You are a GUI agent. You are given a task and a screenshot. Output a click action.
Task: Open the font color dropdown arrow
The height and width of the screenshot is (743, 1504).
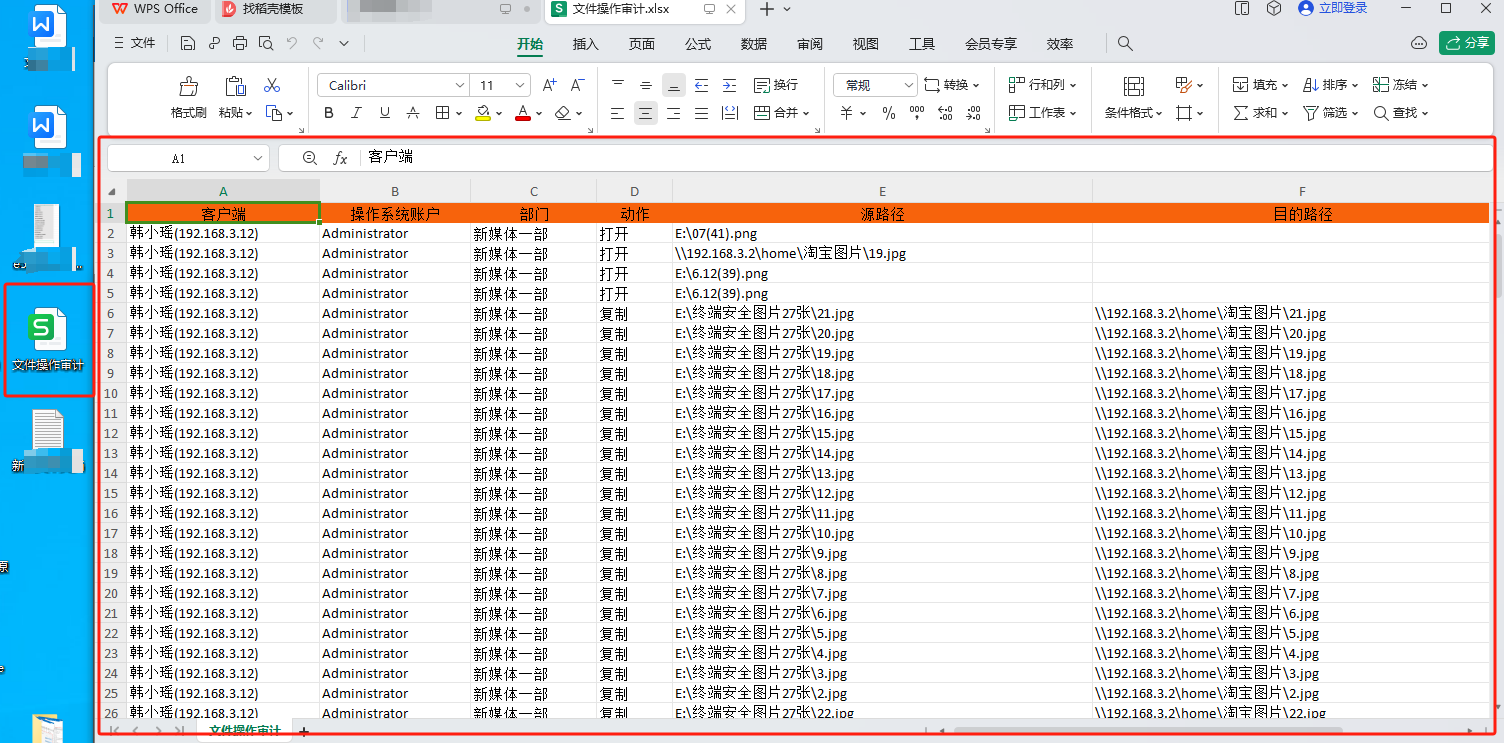click(538, 114)
